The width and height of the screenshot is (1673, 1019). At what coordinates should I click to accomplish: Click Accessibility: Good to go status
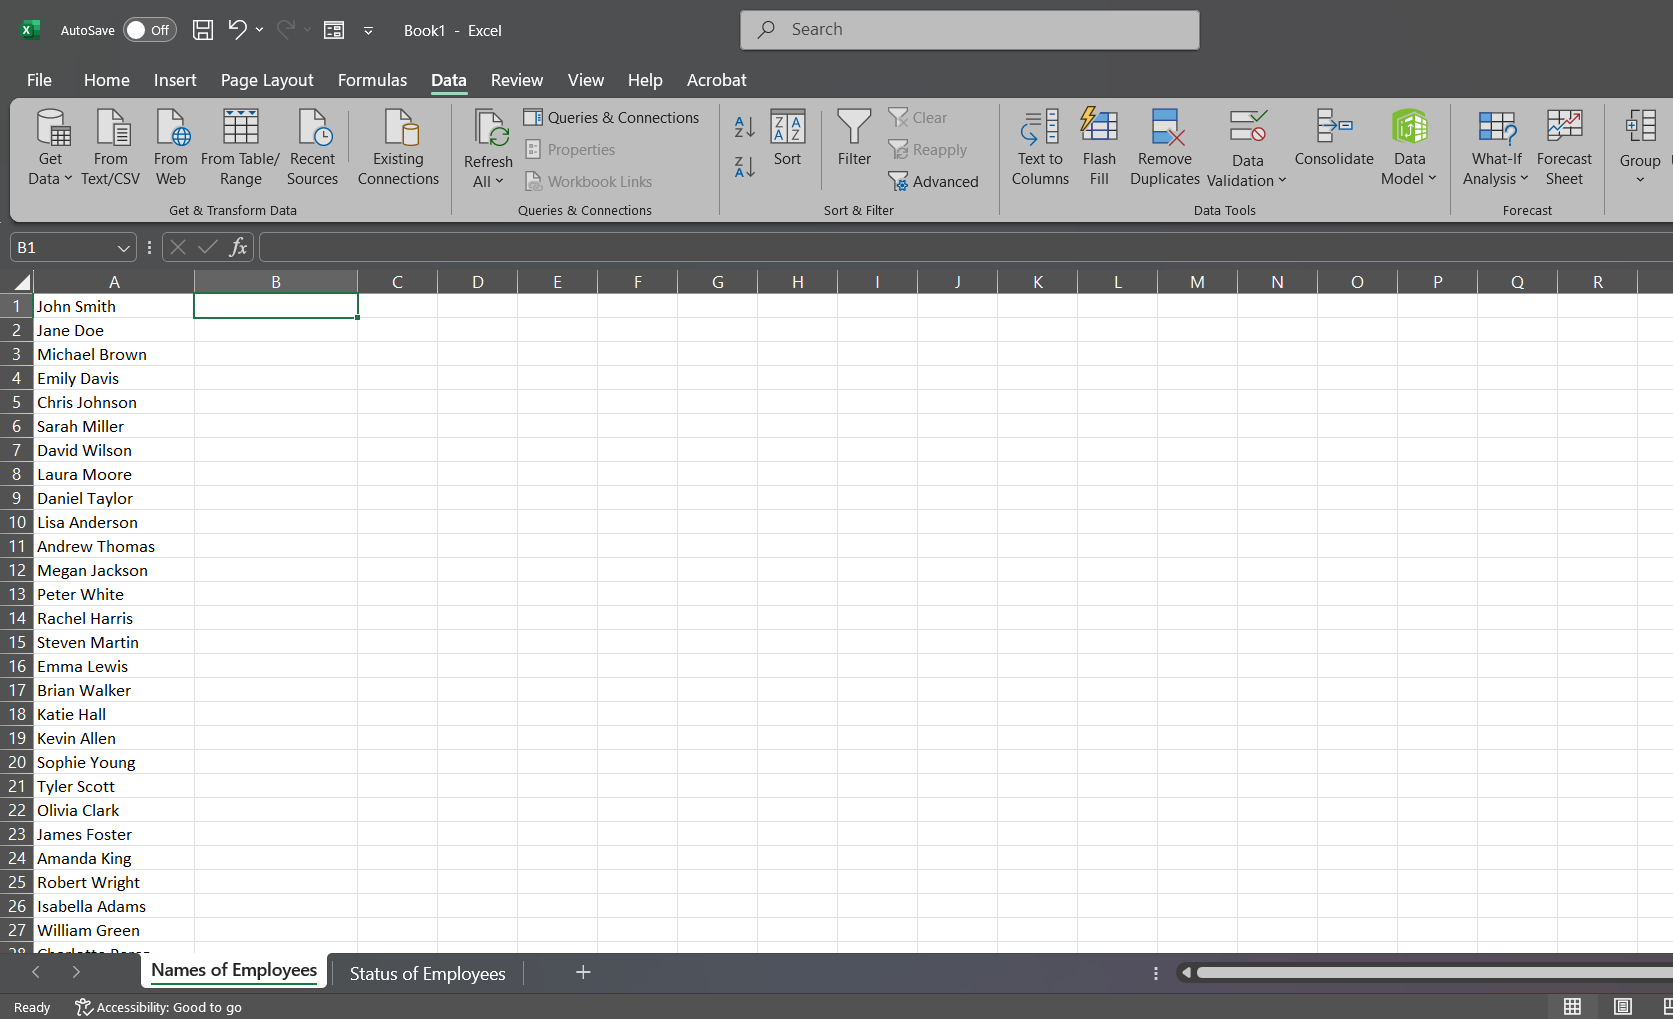(158, 1007)
